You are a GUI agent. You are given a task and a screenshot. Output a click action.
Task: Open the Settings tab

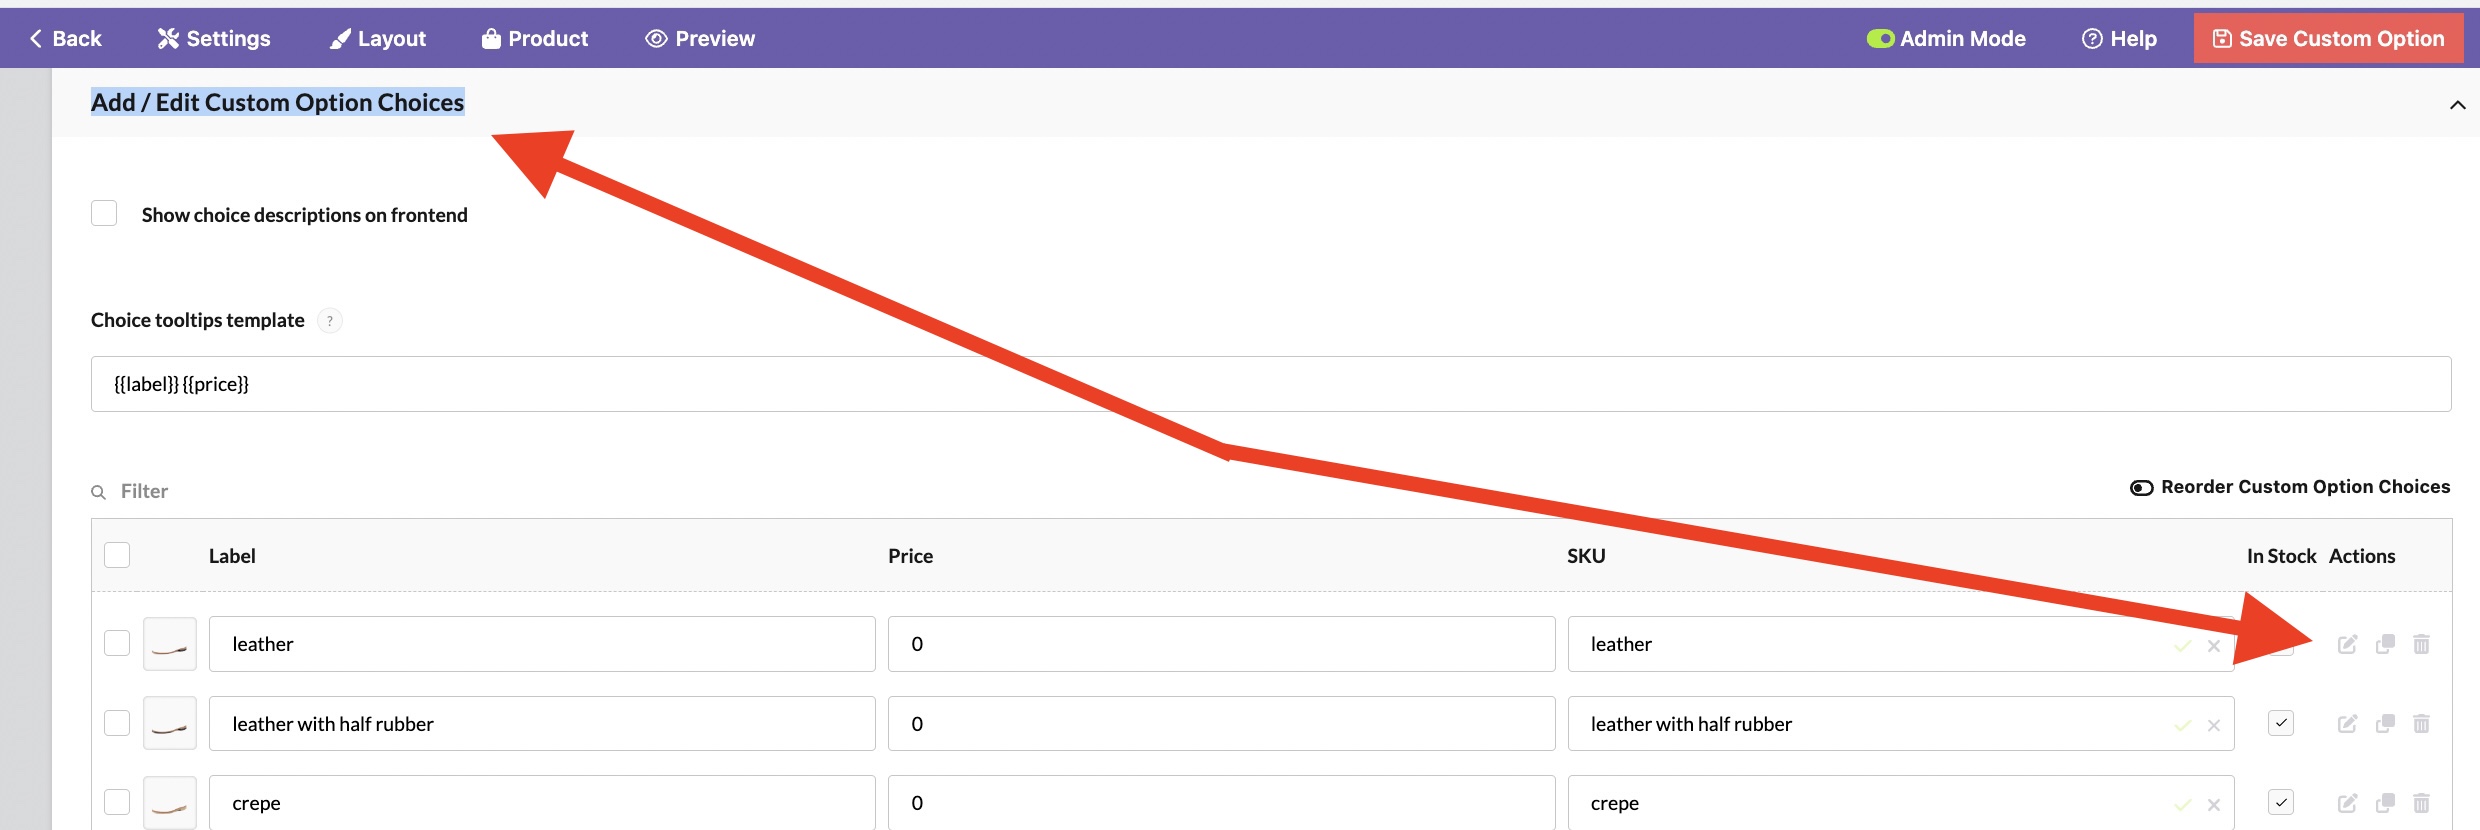click(214, 39)
